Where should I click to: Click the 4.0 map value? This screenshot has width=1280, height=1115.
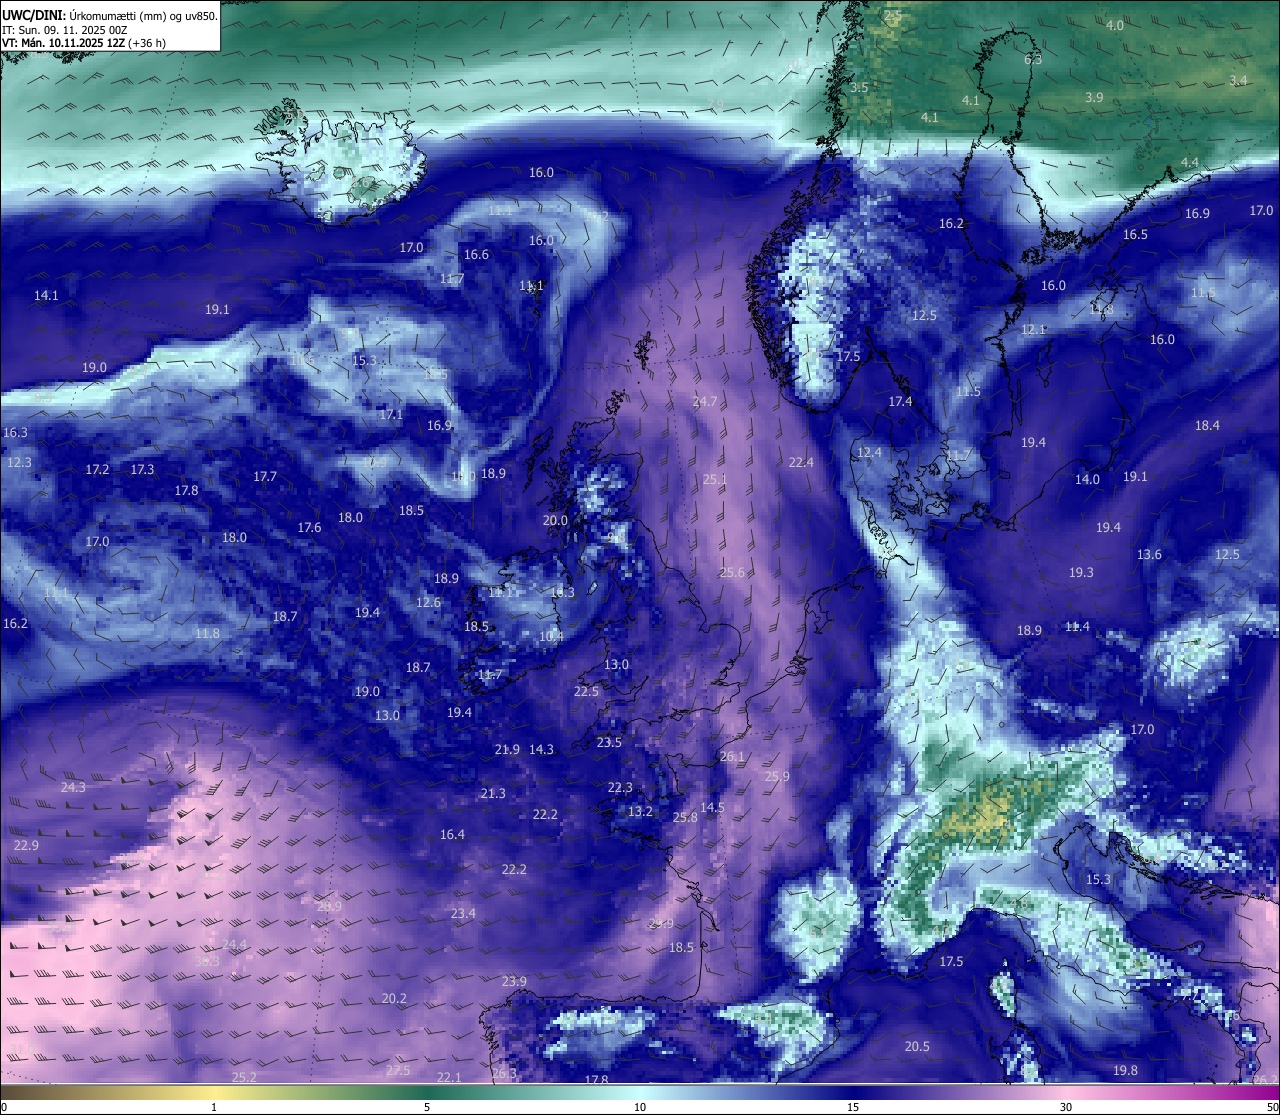point(1114,25)
